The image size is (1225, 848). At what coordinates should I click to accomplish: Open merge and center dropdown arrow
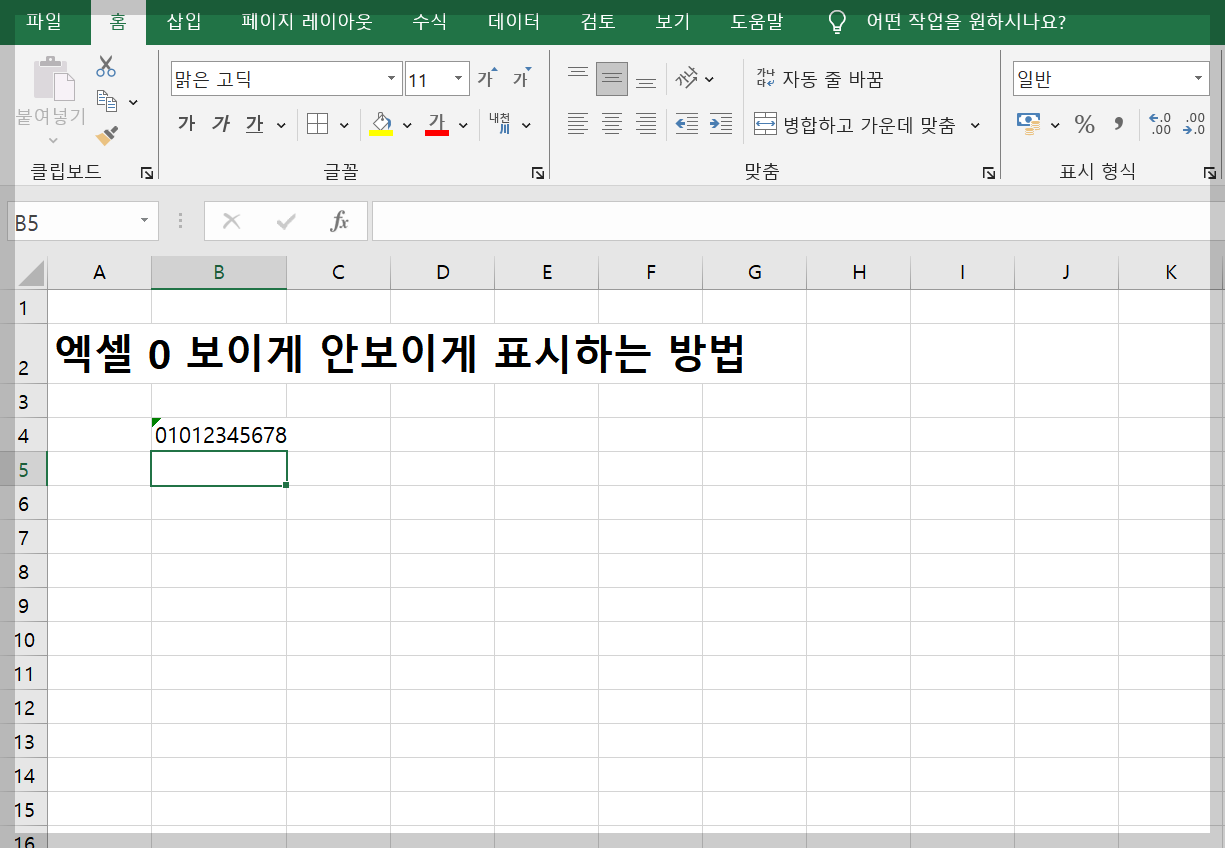click(976, 125)
